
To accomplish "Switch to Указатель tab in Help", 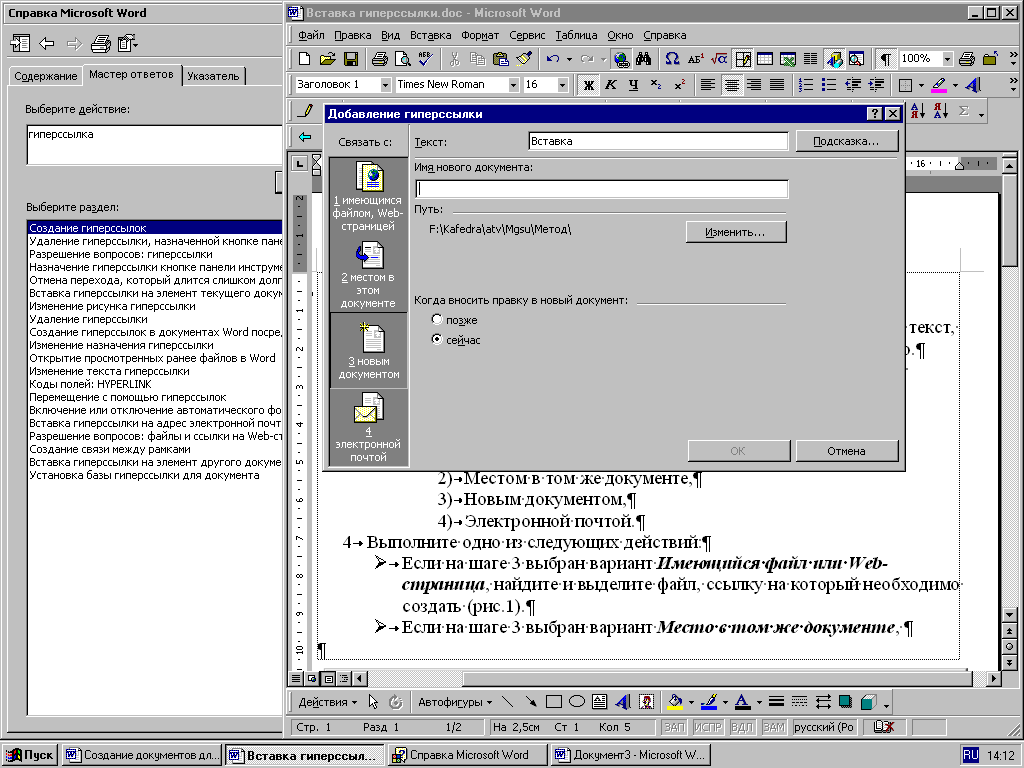I will tap(213, 76).
